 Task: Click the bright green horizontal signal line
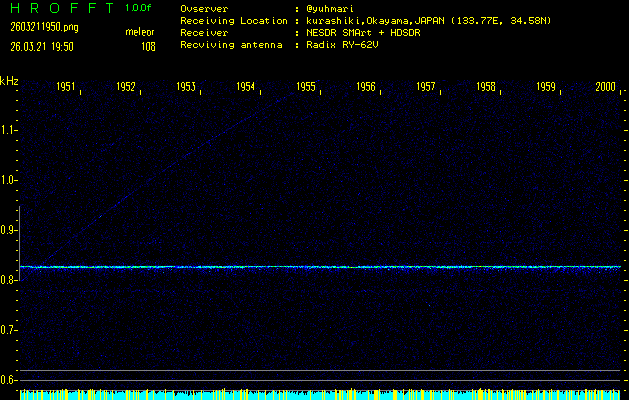coord(320,267)
